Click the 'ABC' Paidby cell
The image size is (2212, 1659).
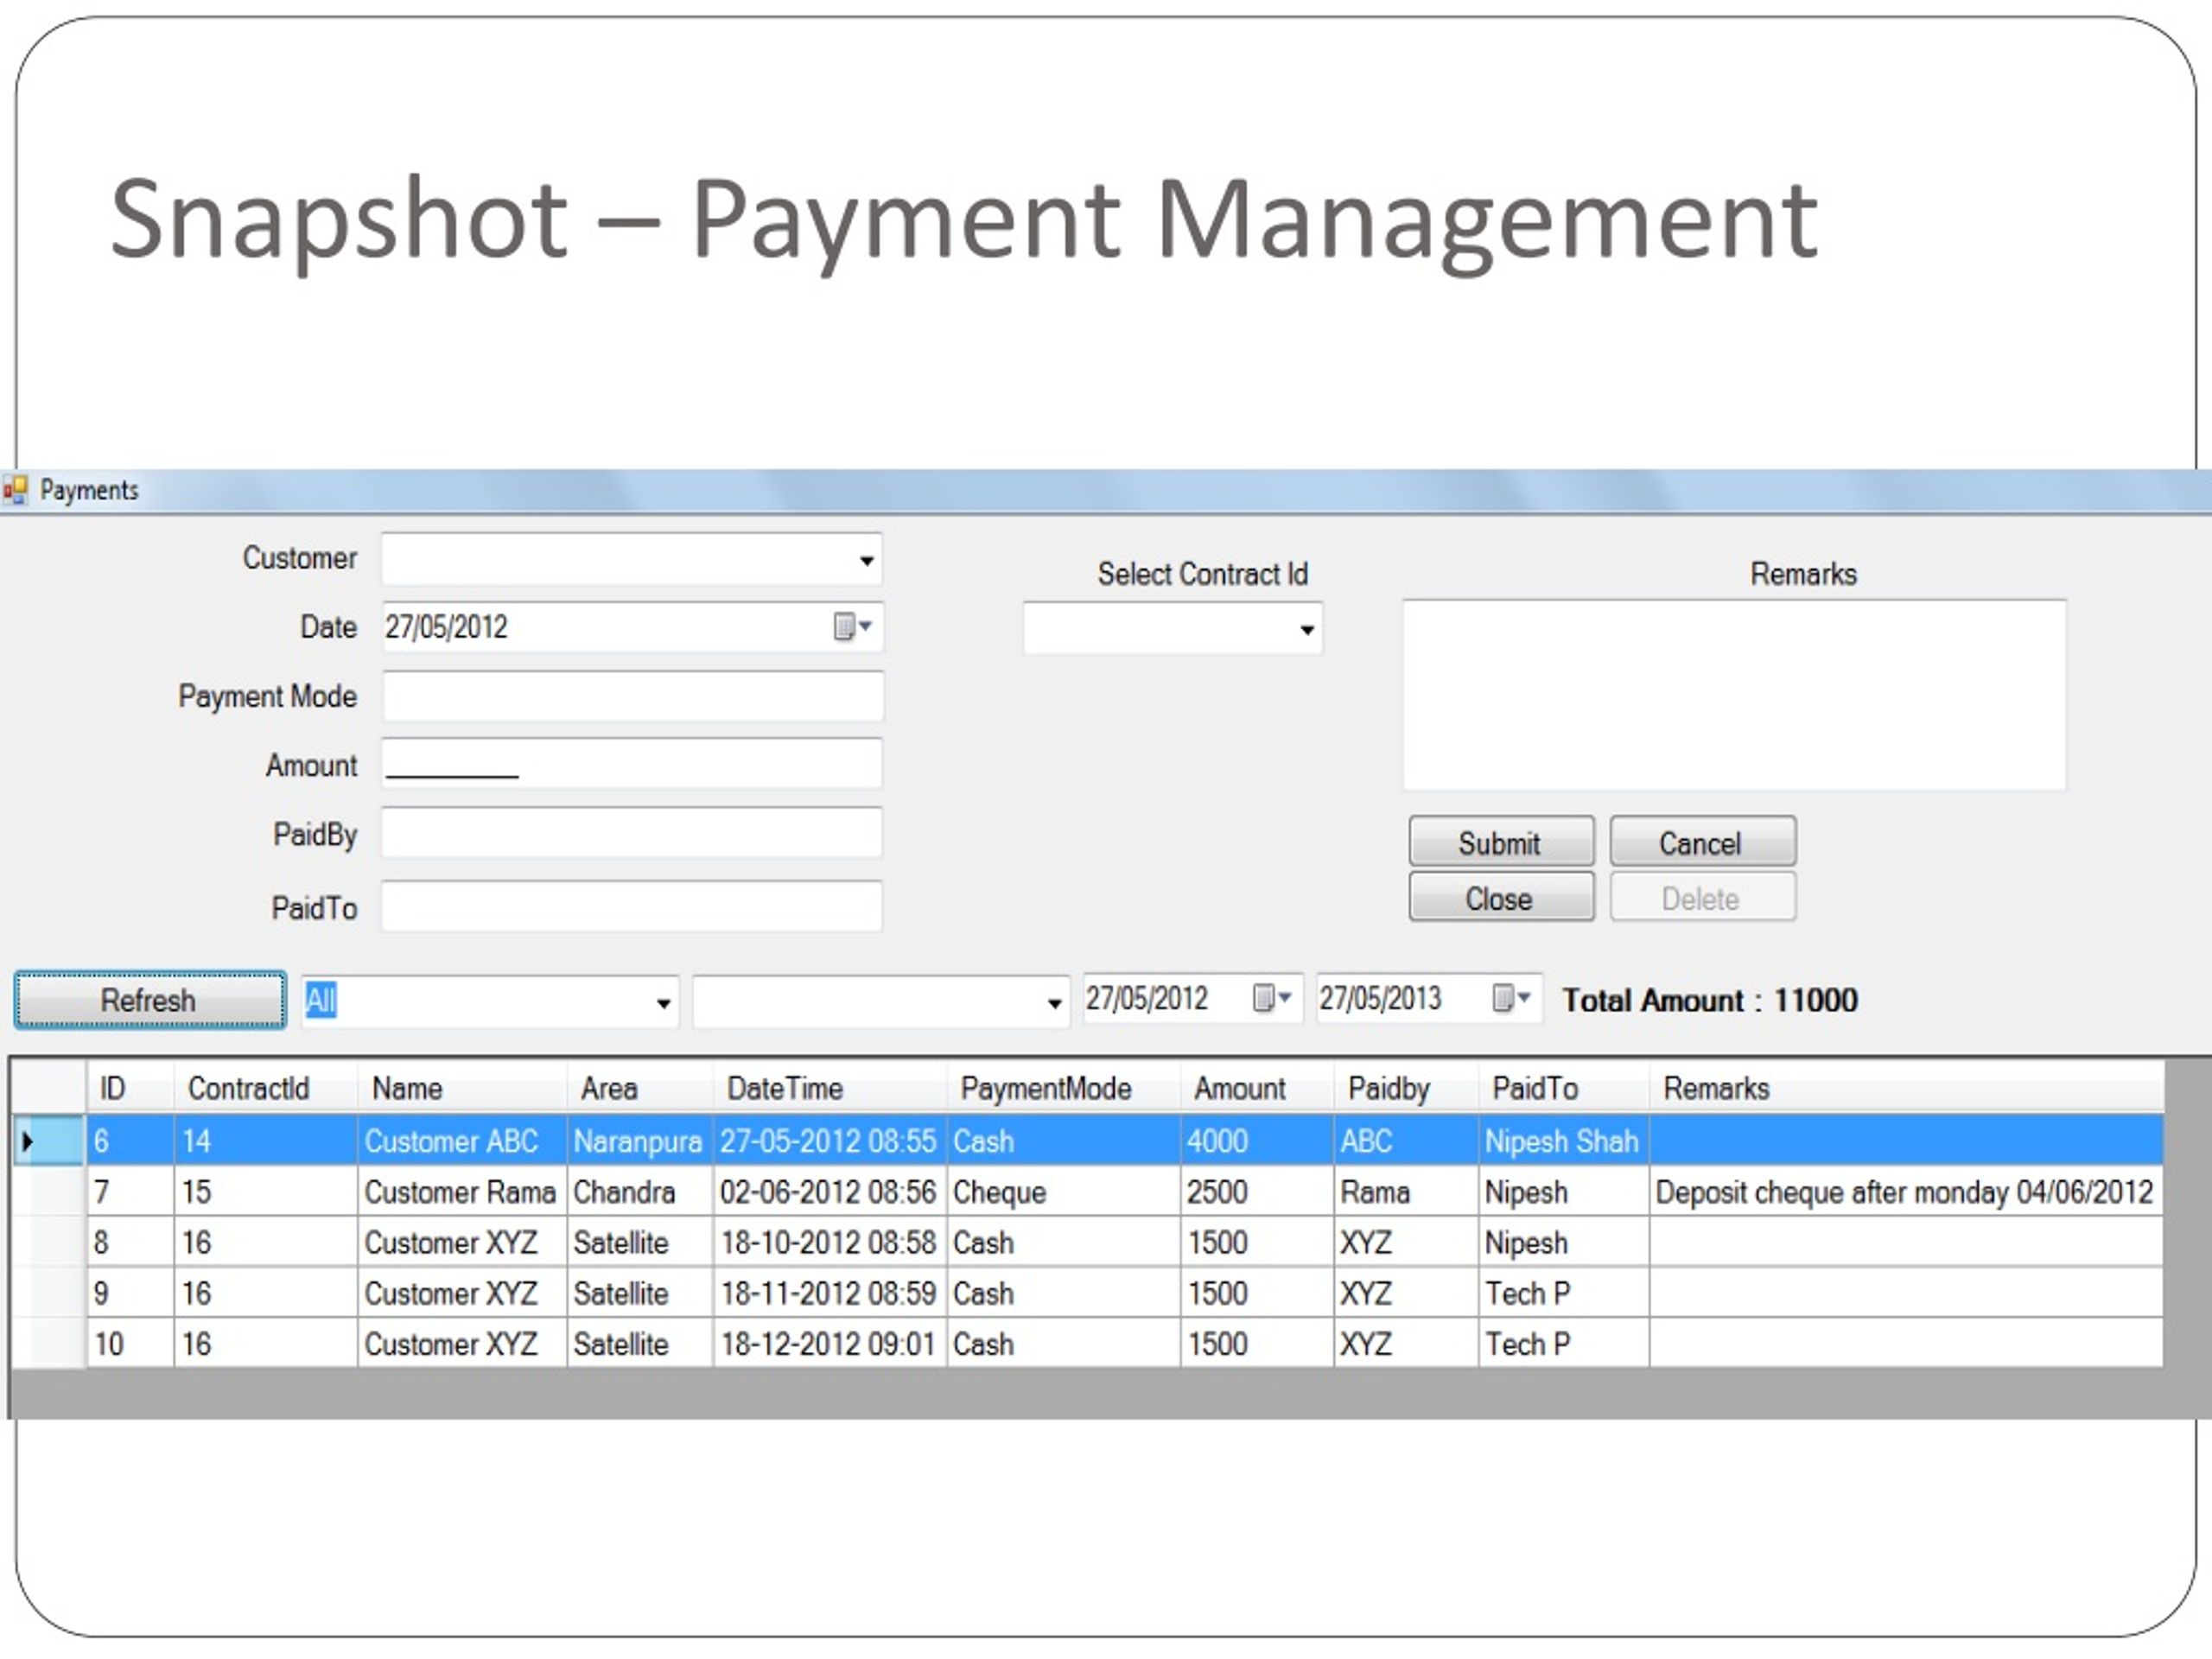(1406, 1141)
